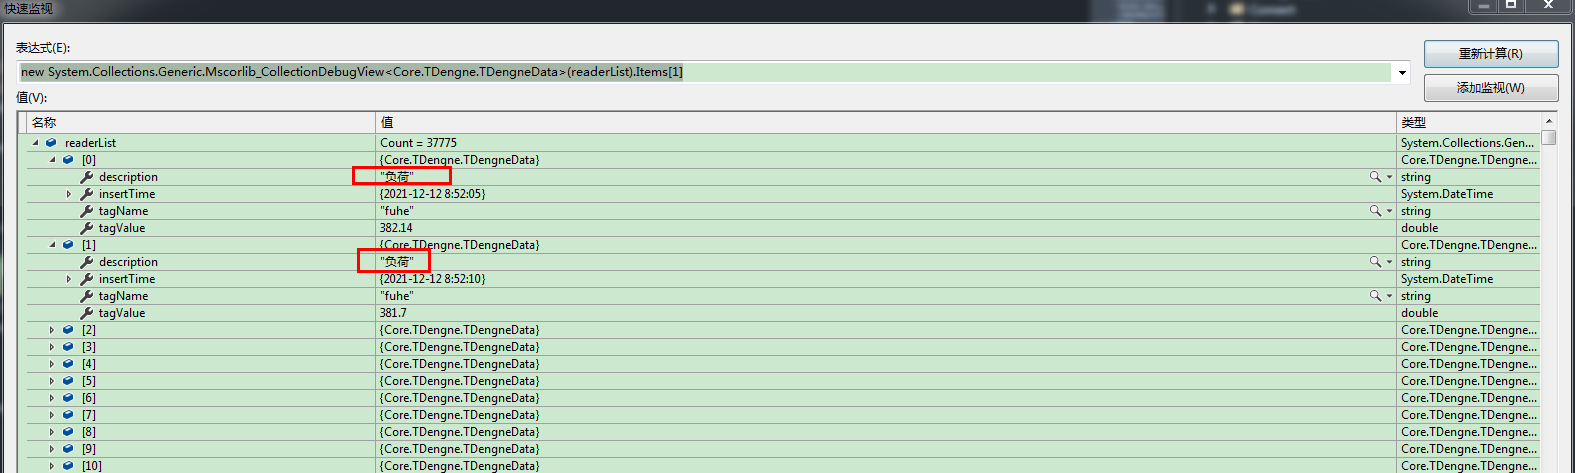Viewport: 1575px width, 473px height.
Task: Select the value '381.7'
Action: (393, 313)
